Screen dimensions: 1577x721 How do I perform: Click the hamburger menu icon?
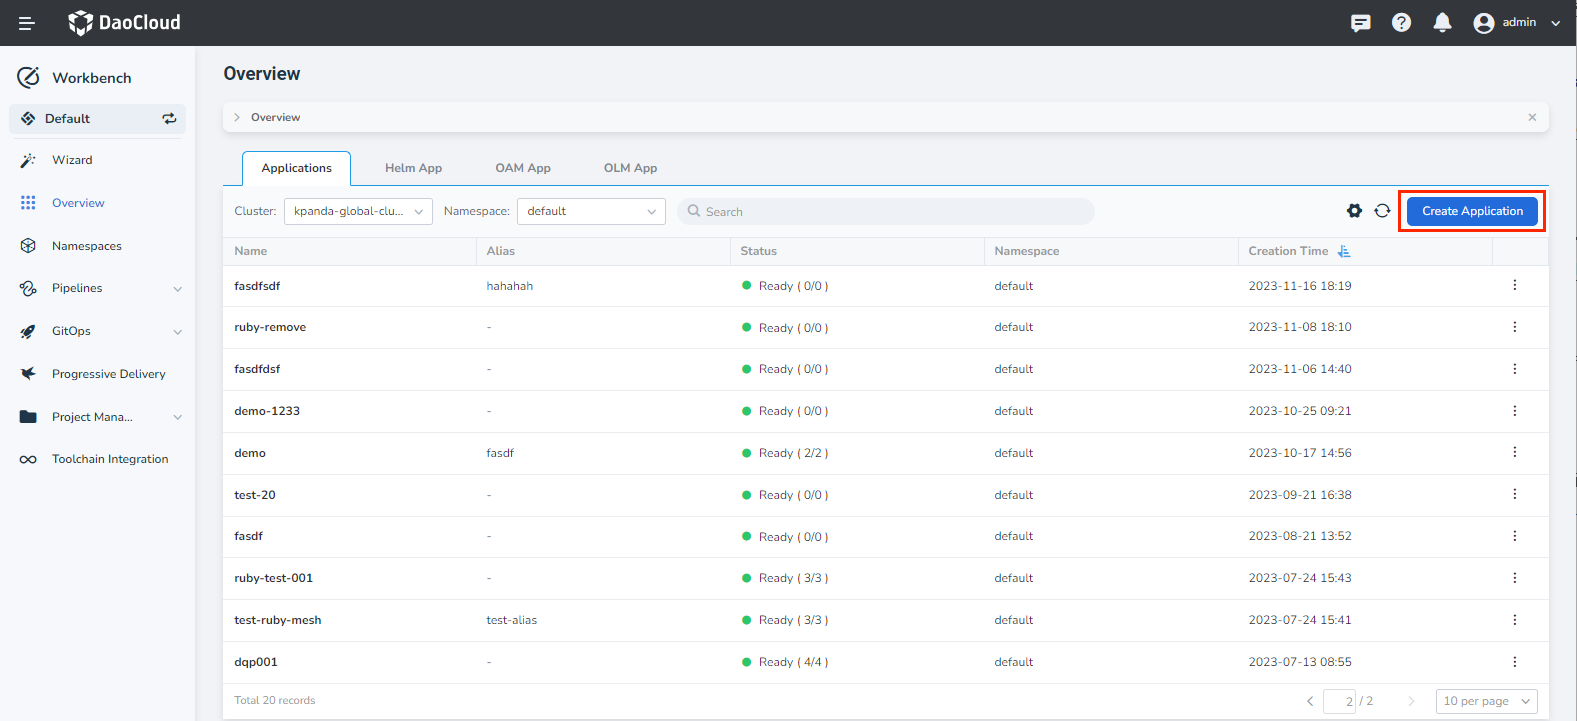click(26, 23)
